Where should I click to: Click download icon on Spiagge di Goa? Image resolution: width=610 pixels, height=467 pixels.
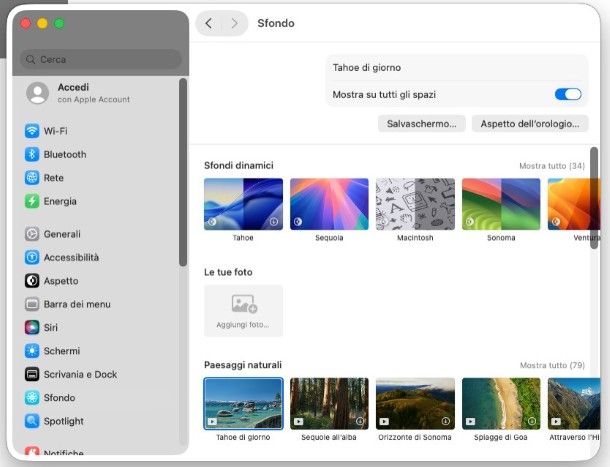coord(532,421)
